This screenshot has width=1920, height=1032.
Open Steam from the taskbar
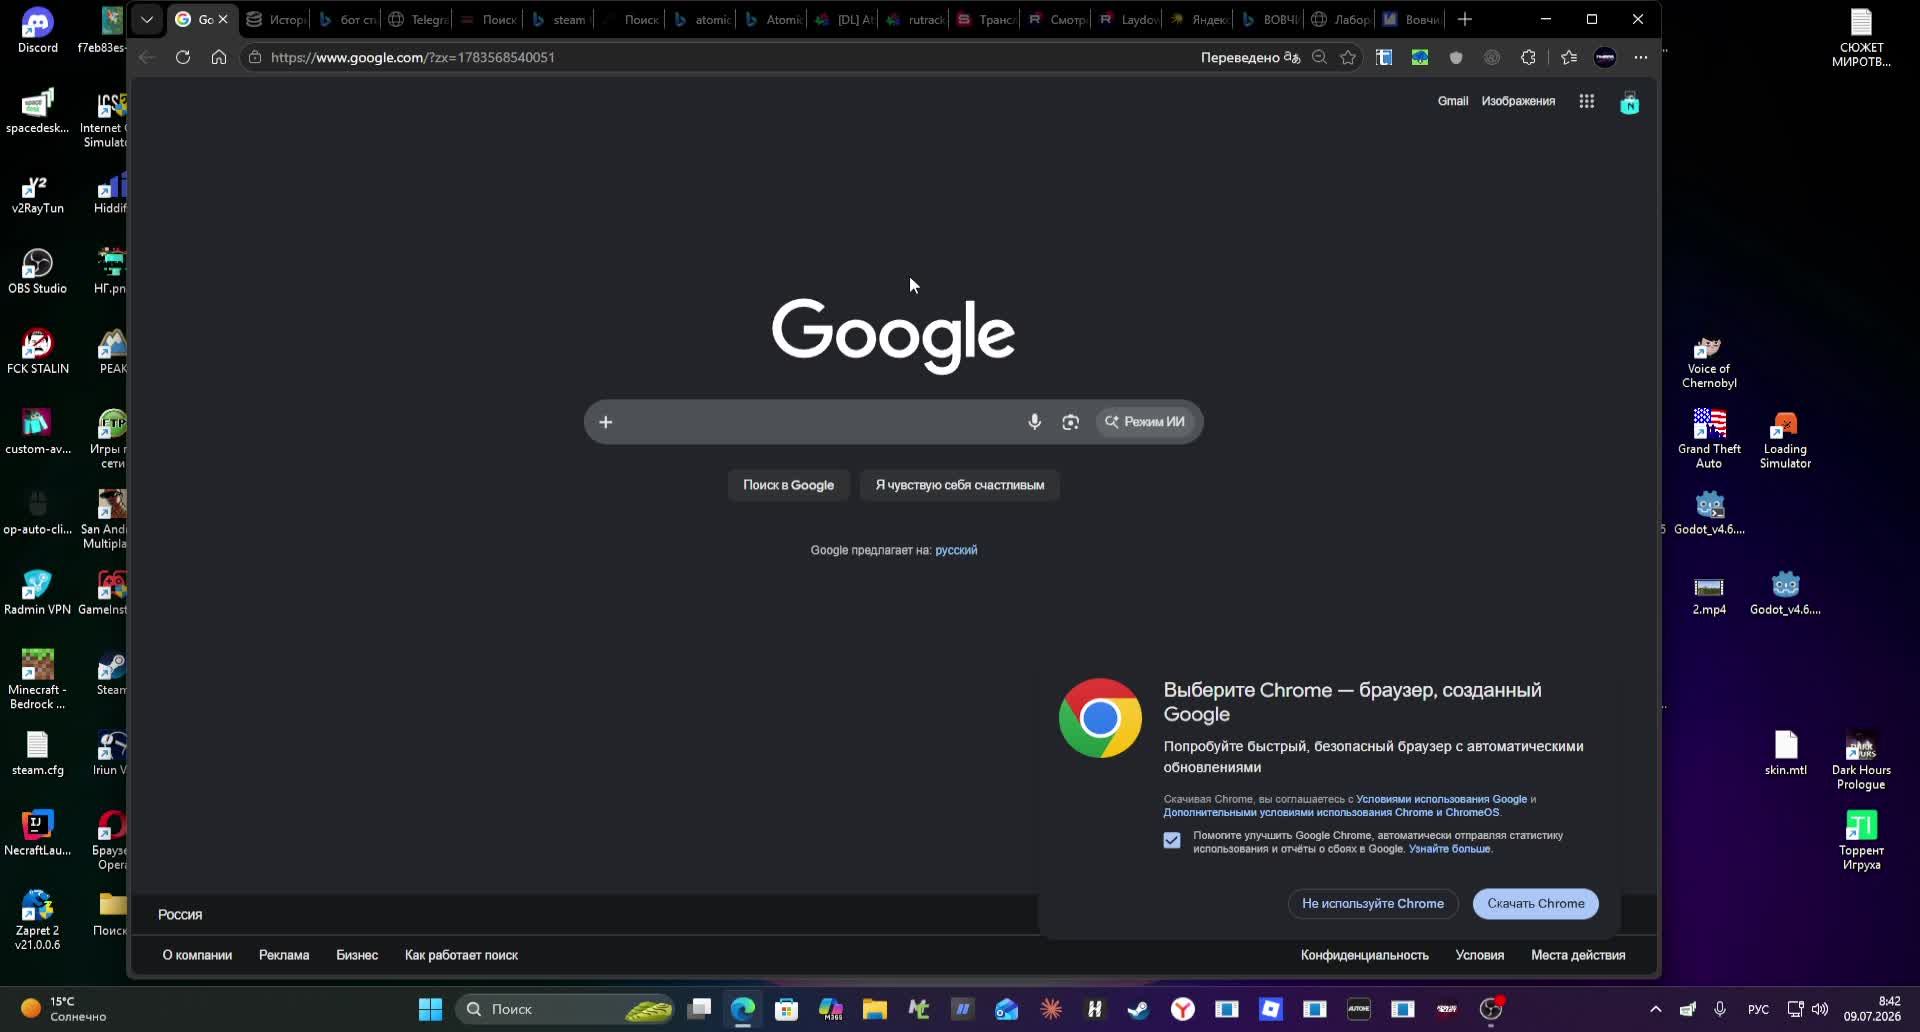click(1138, 1009)
